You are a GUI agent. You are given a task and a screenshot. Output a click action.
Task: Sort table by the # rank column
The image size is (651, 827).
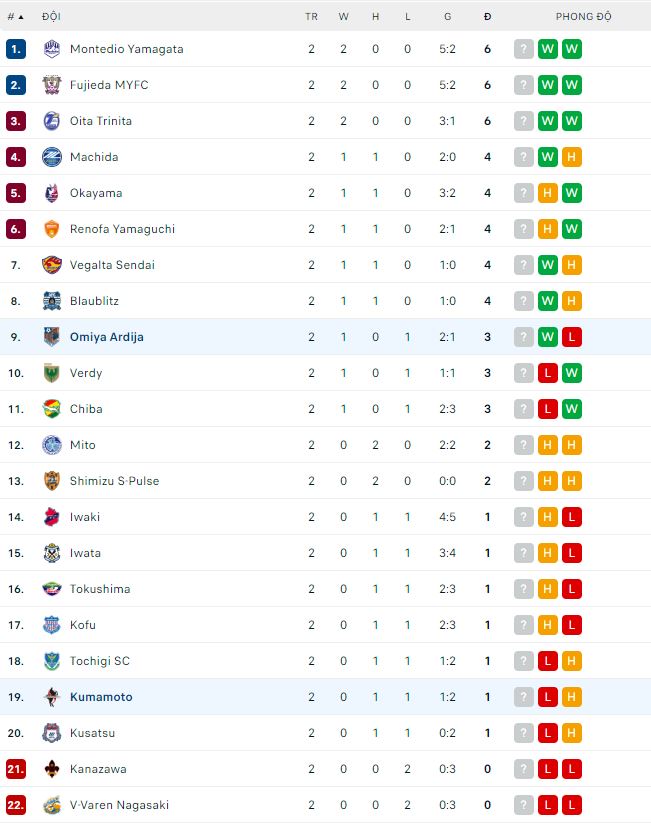coord(14,17)
